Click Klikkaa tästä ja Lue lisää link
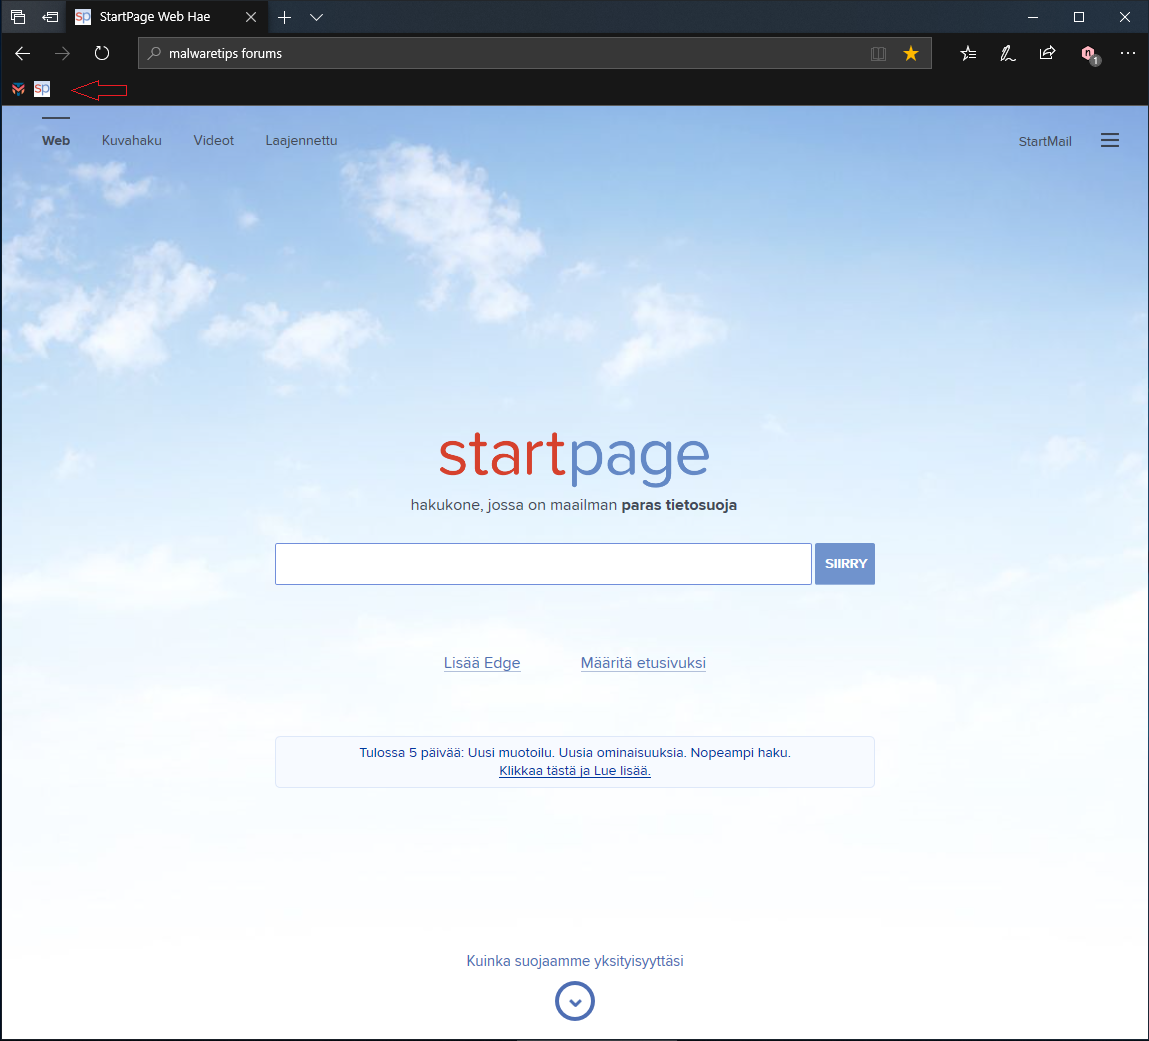This screenshot has height=1041, width=1149. click(x=574, y=771)
